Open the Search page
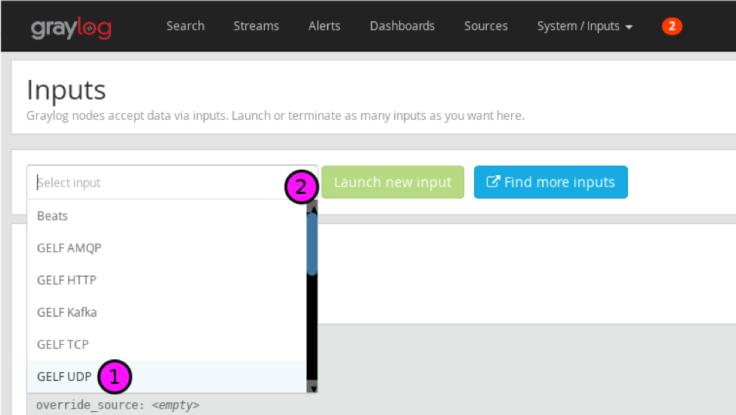The width and height of the screenshot is (736, 415). [185, 26]
